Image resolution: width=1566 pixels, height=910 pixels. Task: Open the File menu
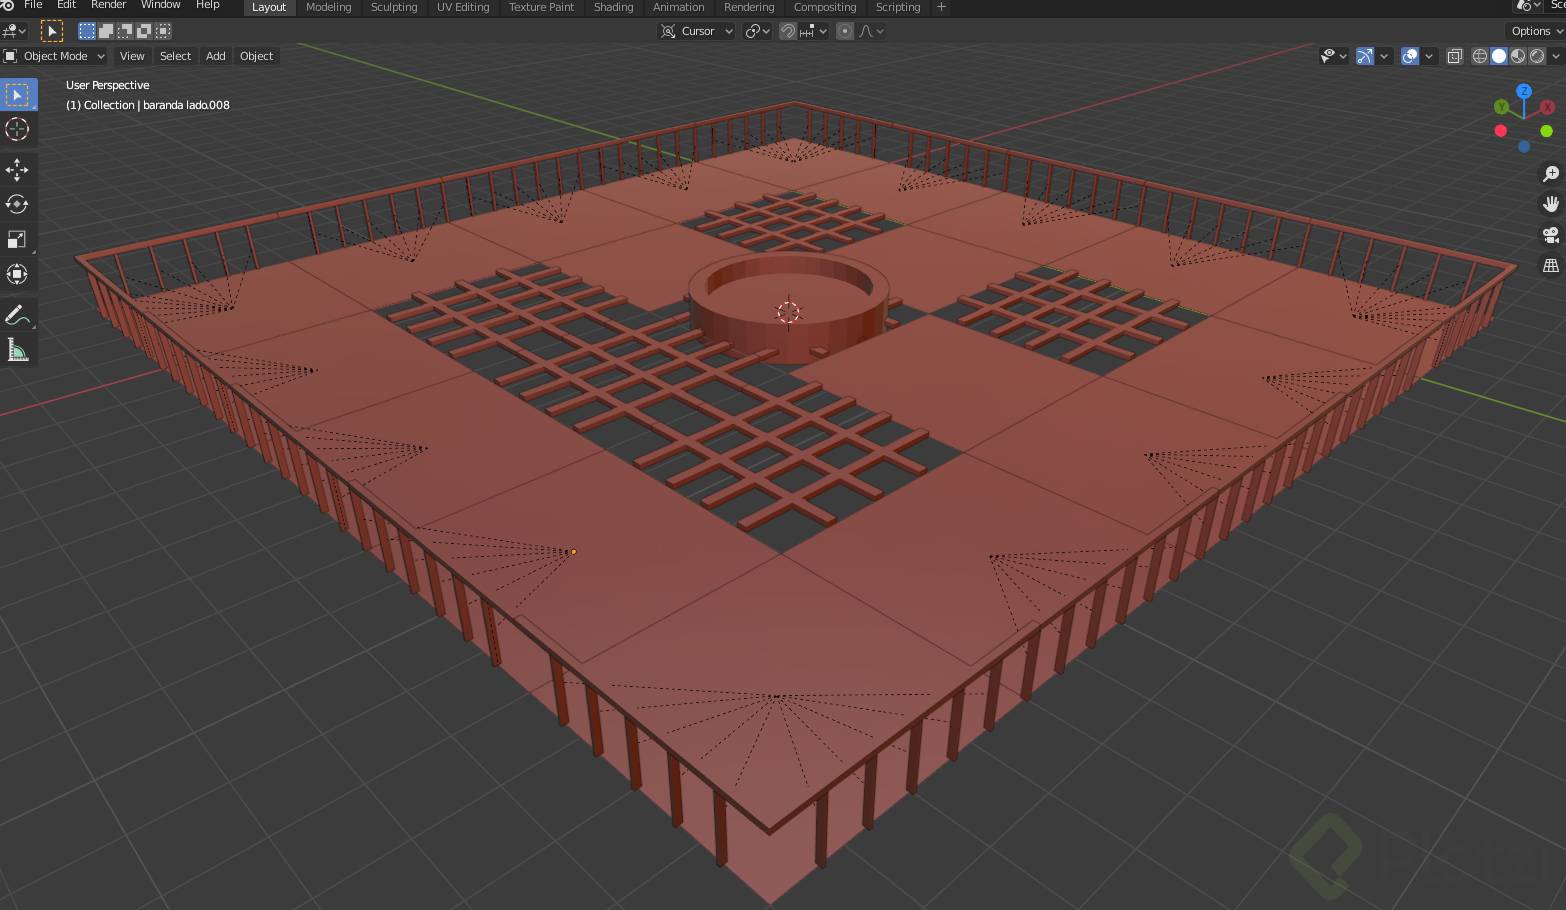click(x=33, y=6)
